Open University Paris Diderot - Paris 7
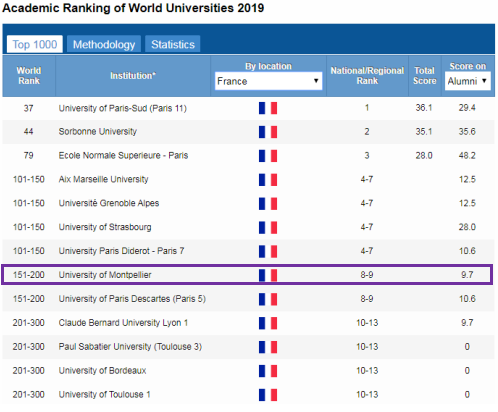This screenshot has height=412, width=498. tap(121, 251)
